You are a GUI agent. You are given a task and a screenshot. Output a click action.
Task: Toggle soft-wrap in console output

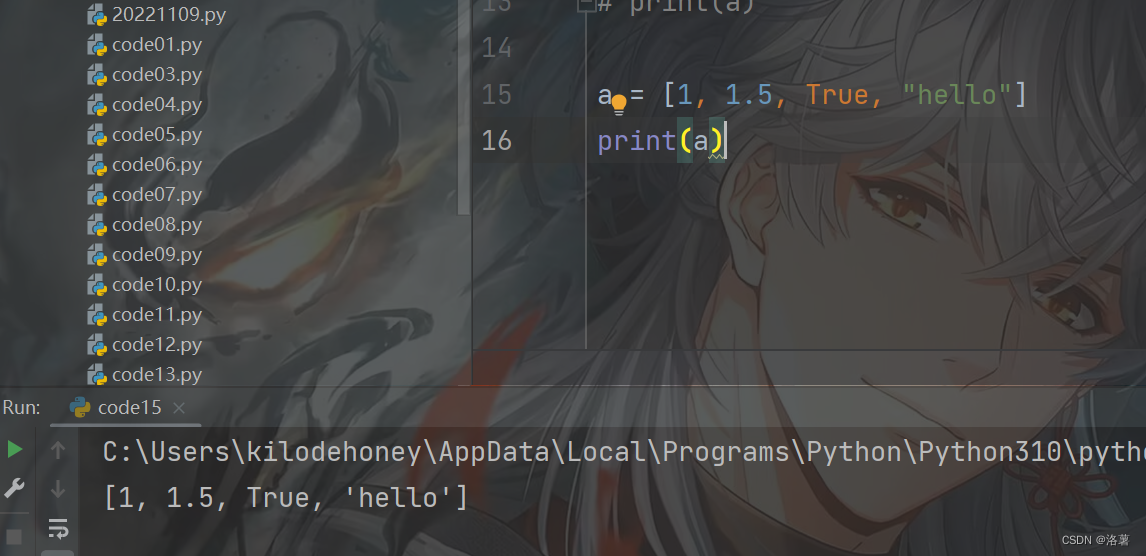point(58,528)
